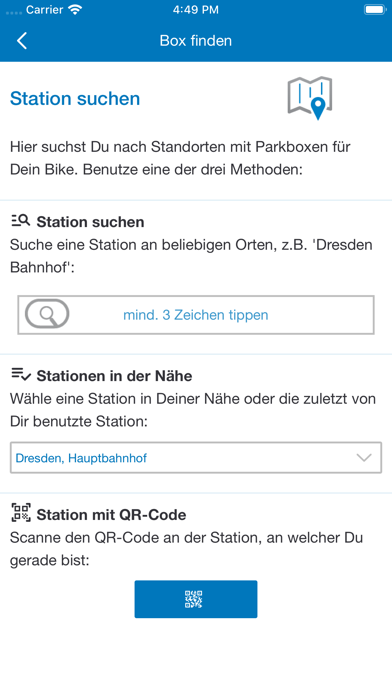
Task: Tap the QR frame icon beside Station mit QR-Code
Action: click(x=21, y=513)
